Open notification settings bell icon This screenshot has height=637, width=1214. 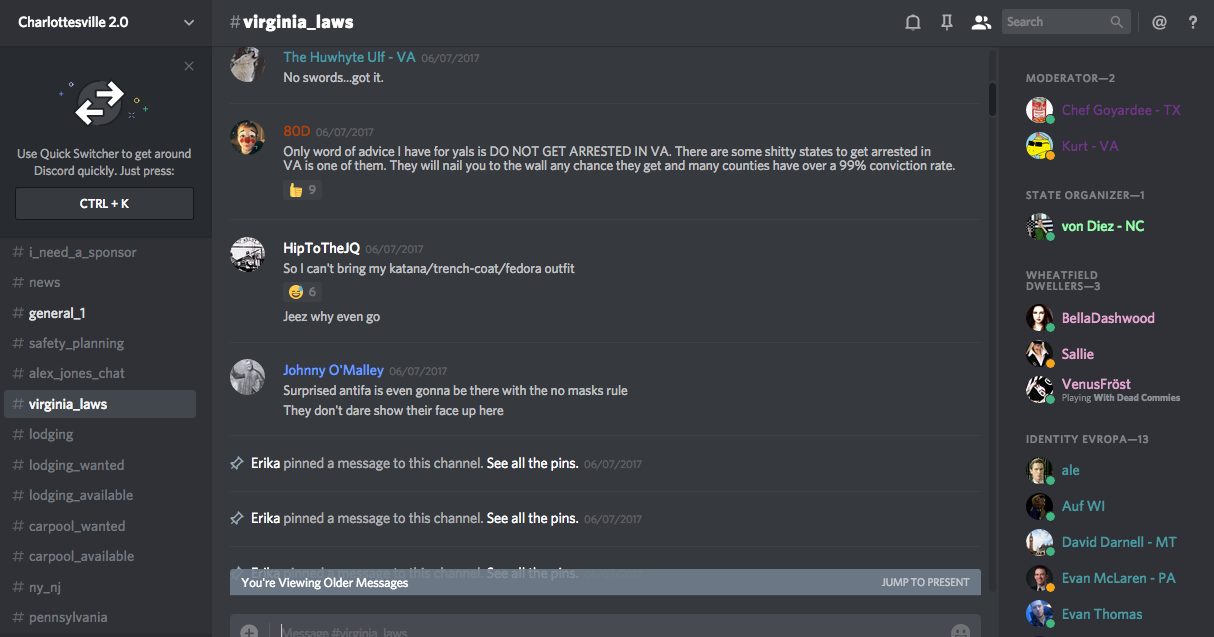[912, 22]
